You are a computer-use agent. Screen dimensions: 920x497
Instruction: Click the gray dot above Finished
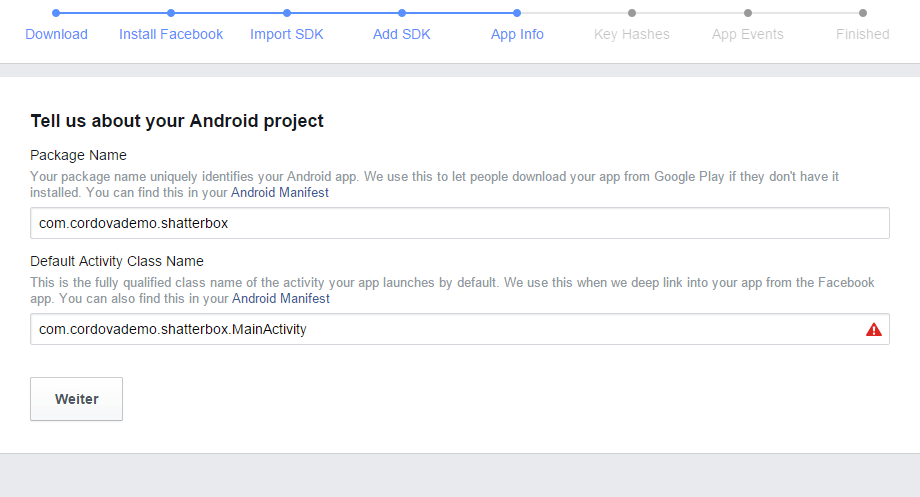pos(863,13)
